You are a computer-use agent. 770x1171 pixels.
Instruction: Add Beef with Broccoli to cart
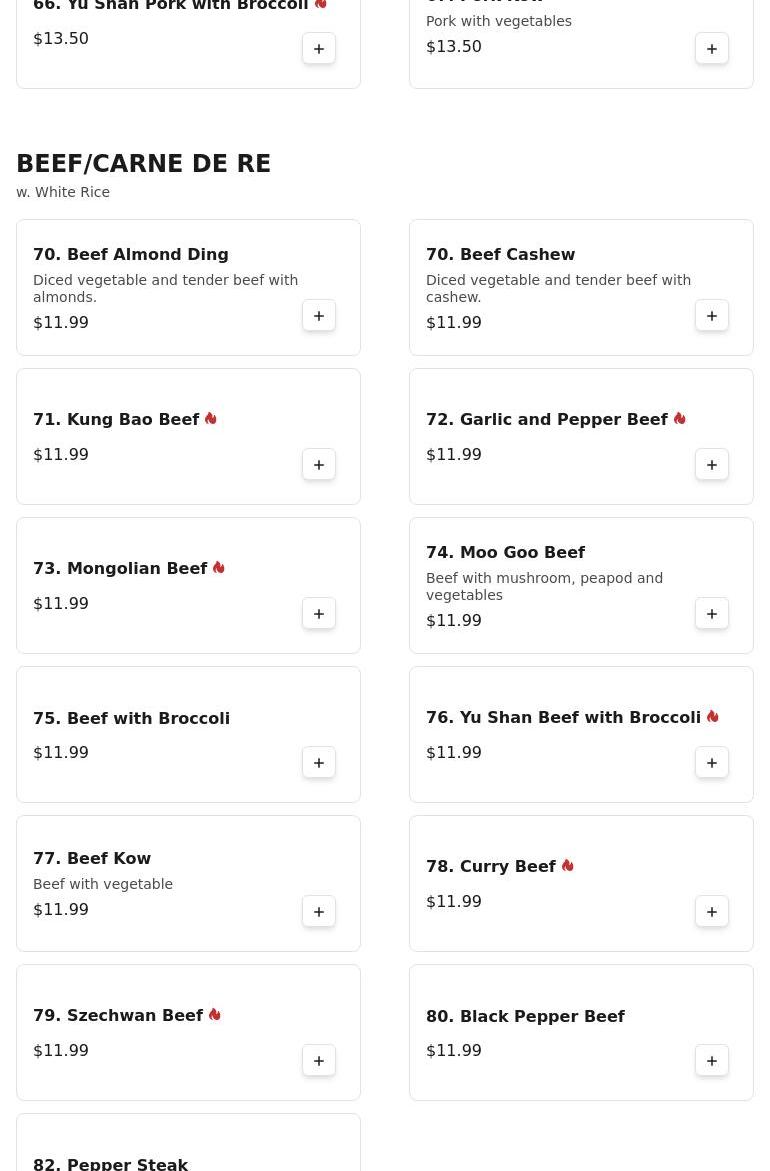click(x=319, y=762)
